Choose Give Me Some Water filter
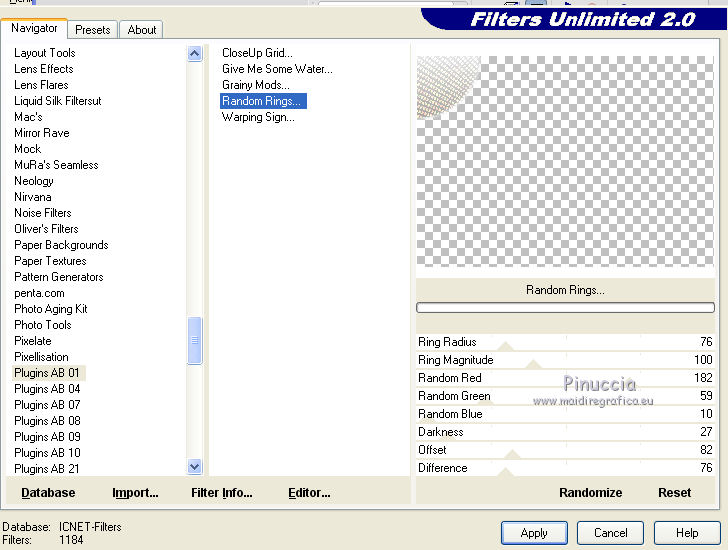Viewport: 728px width, 550px height. point(277,69)
